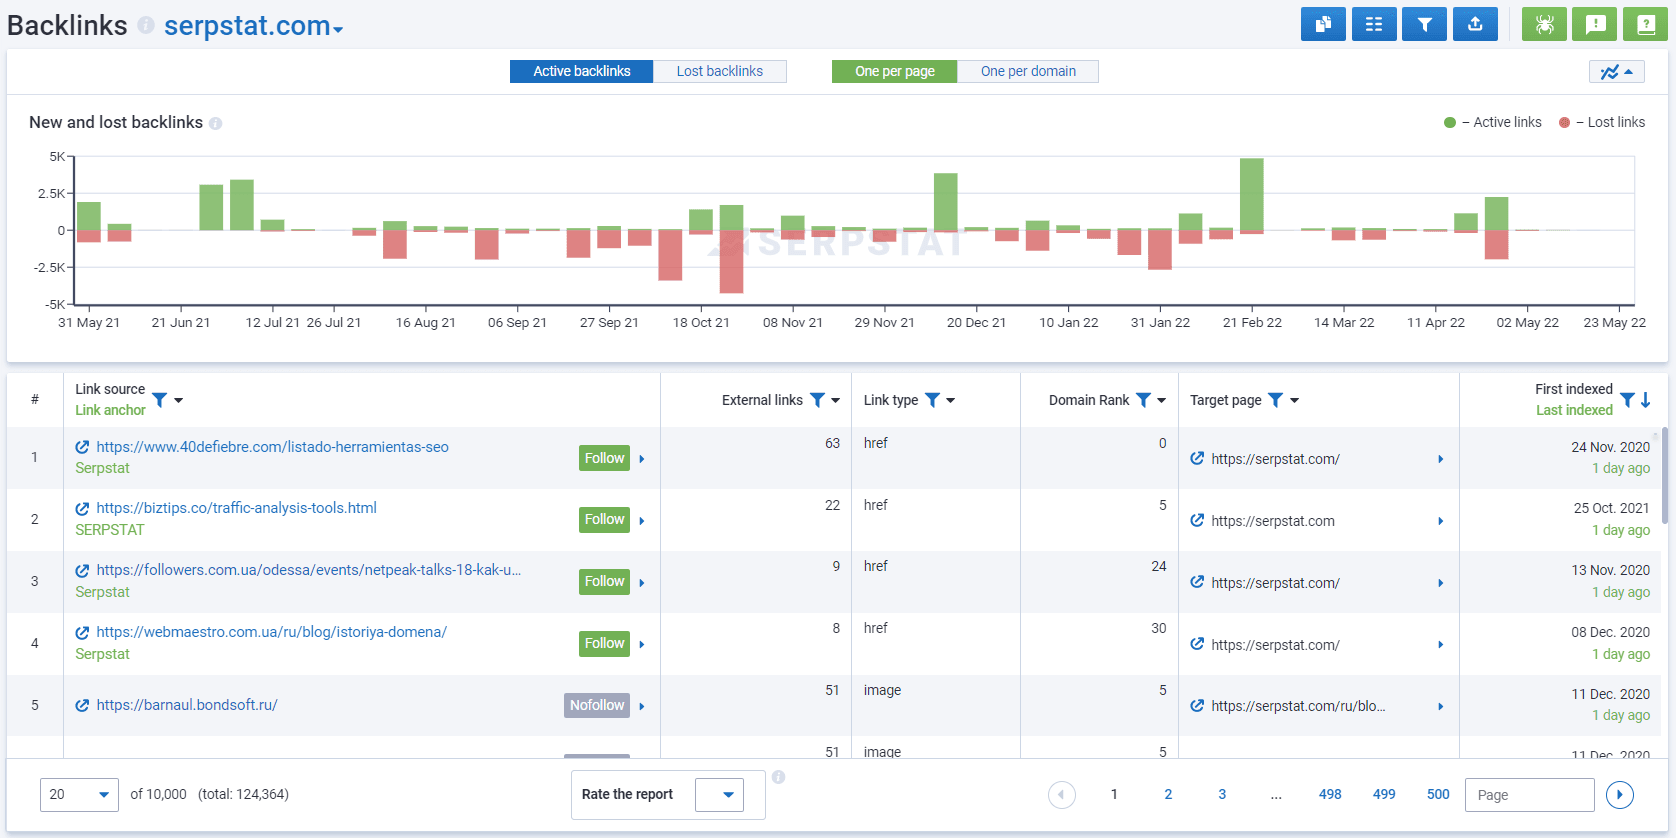Switch to Active backlinks tab
Screen dimensions: 1676x838
click(x=582, y=71)
